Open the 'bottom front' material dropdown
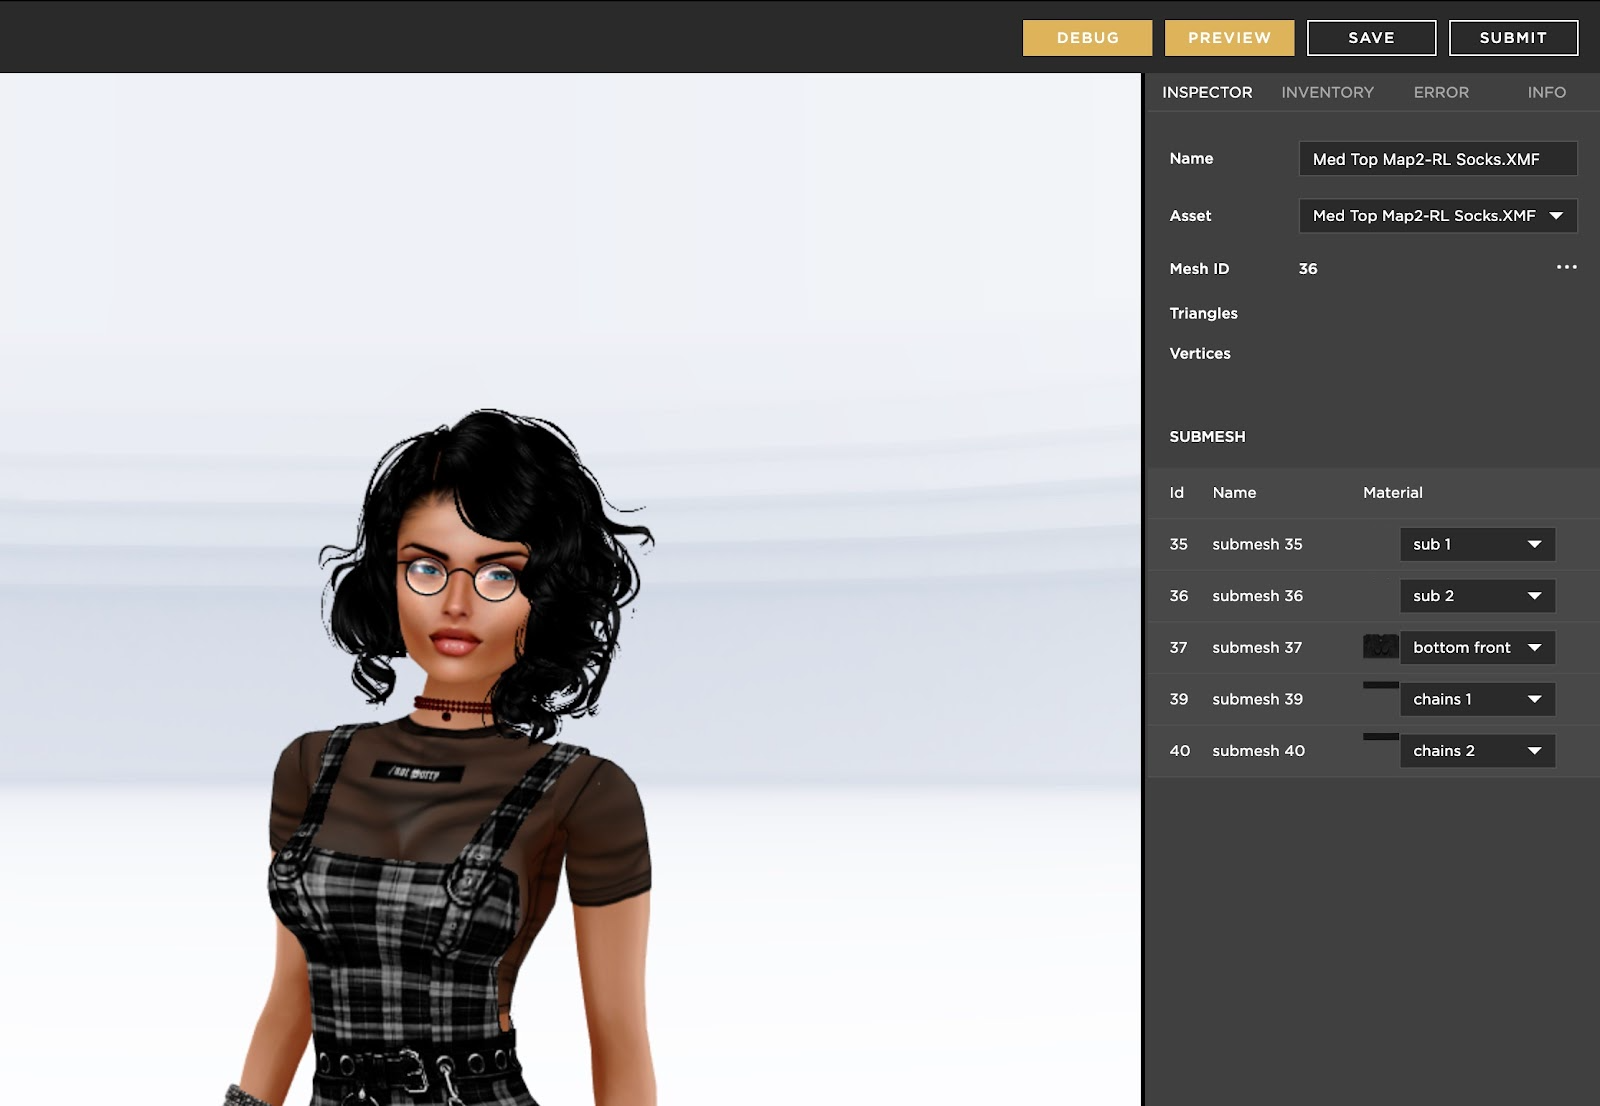The image size is (1600, 1106). [x=1477, y=647]
